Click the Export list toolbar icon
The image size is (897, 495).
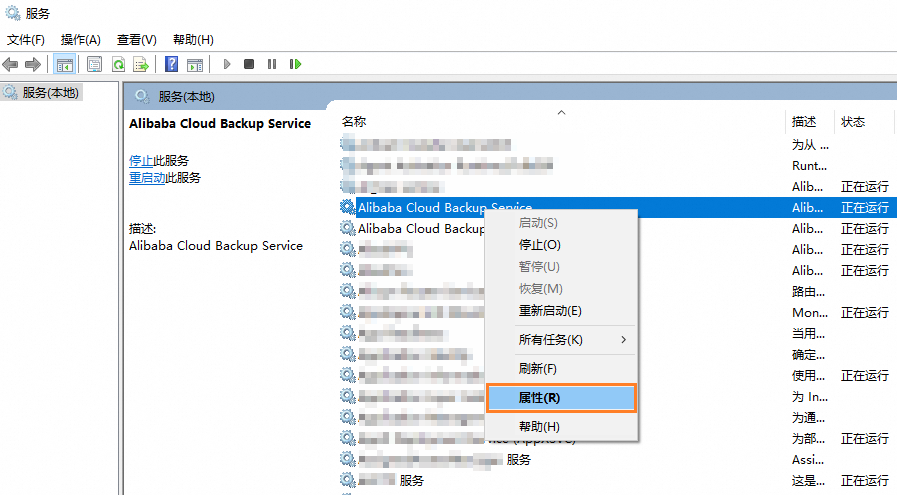click(x=141, y=64)
